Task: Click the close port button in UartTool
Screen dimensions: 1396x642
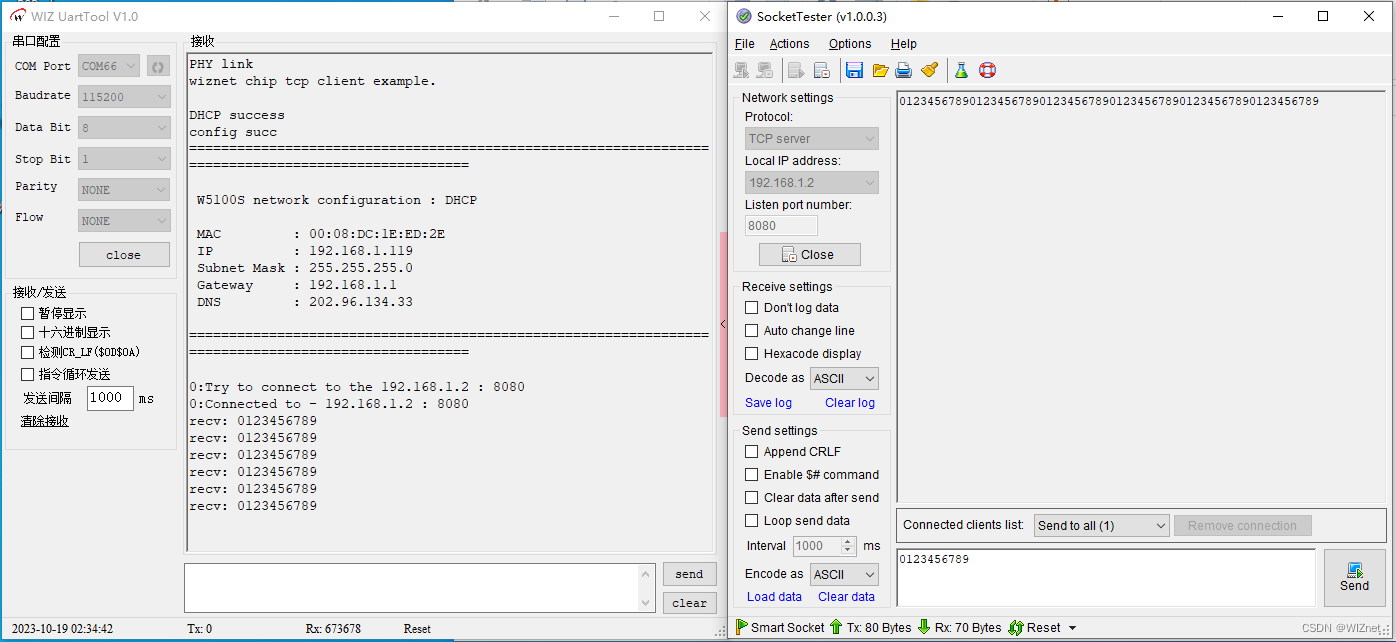Action: click(x=124, y=255)
